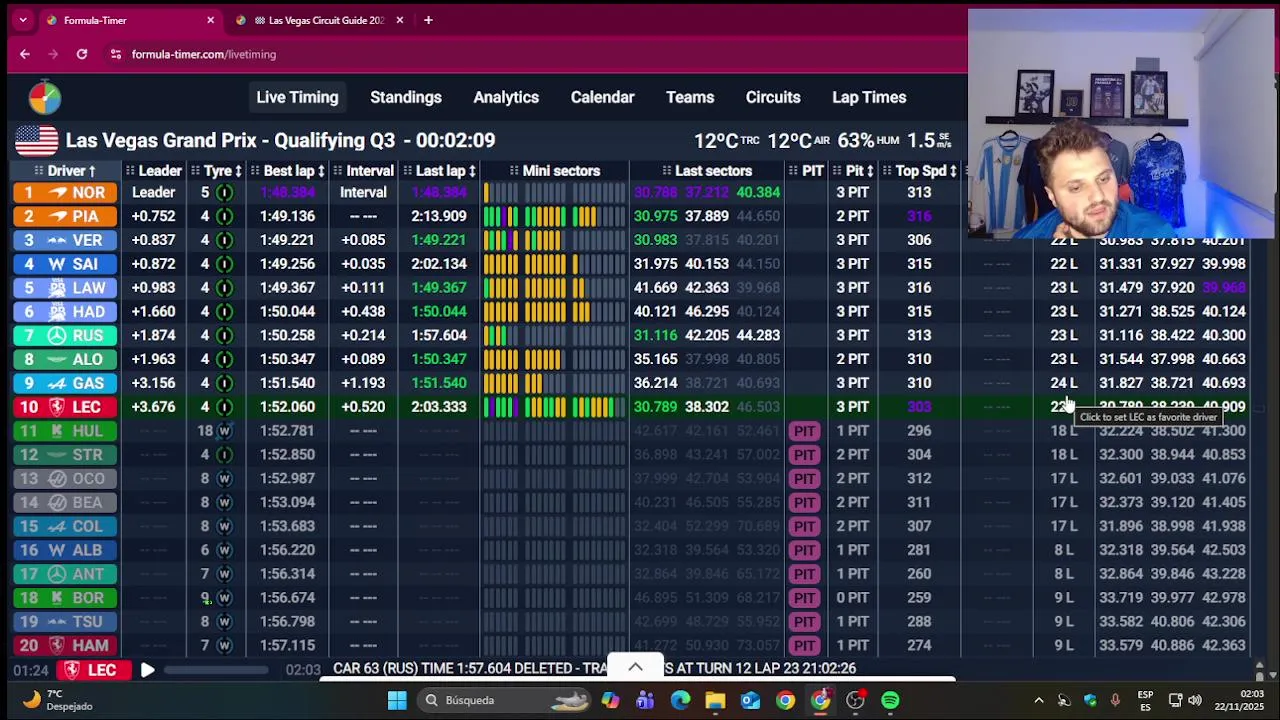Sort by the Best lap column header
This screenshot has height=720, width=1280.
click(288, 171)
